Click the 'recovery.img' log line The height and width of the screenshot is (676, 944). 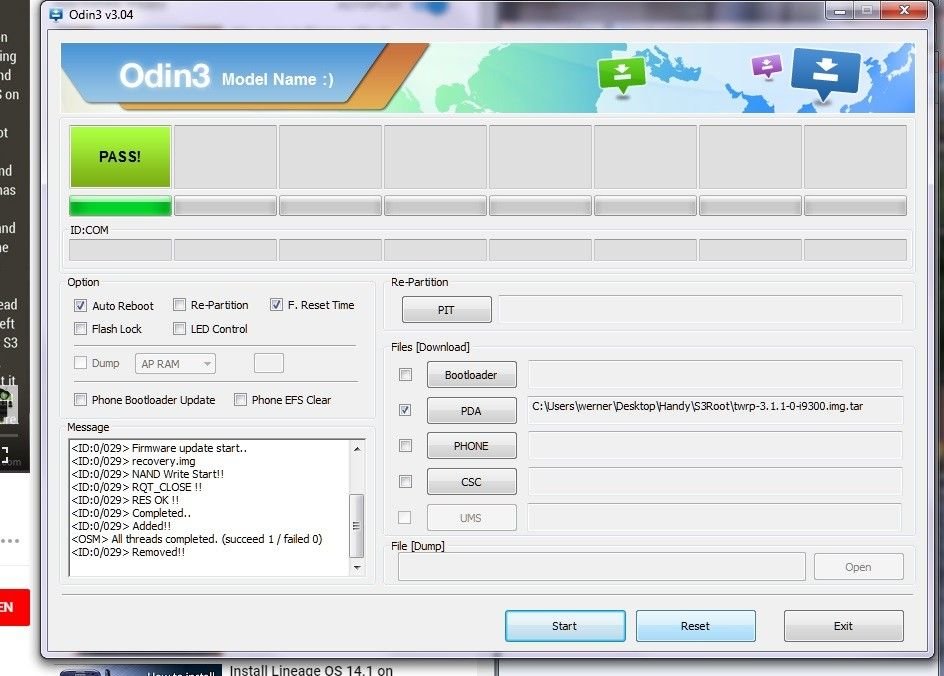[133, 461]
